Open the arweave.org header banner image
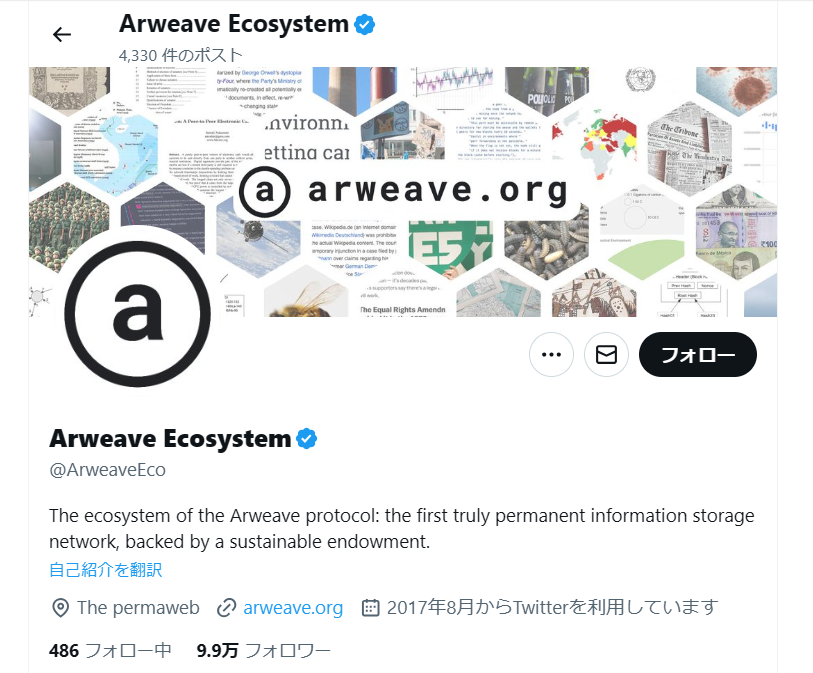Image resolution: width=813 pixels, height=673 pixels. coord(403,192)
